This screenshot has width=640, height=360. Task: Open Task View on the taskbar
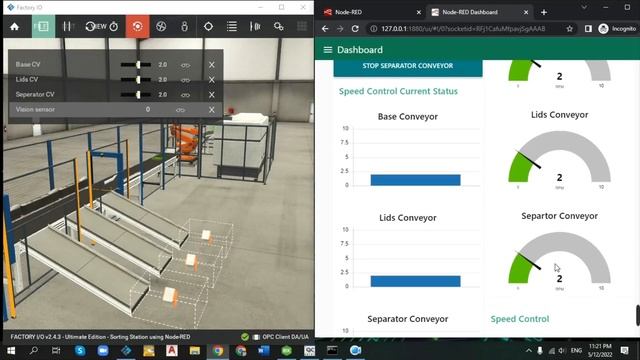coord(56,350)
